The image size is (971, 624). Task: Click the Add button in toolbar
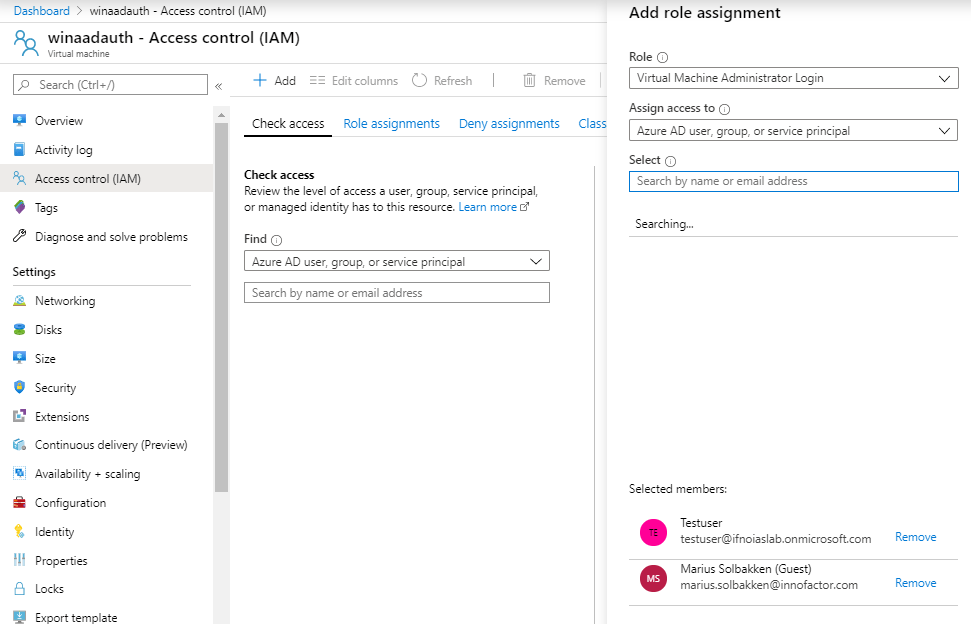pos(274,81)
